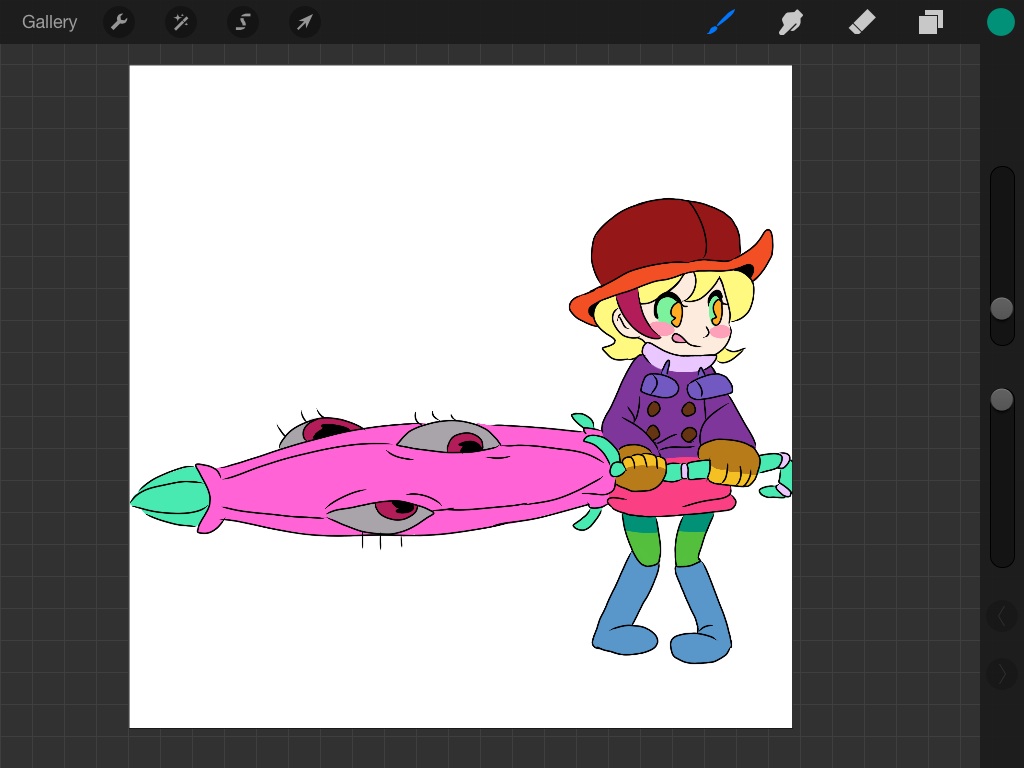
Task: Open the Layers panel
Action: point(931,22)
